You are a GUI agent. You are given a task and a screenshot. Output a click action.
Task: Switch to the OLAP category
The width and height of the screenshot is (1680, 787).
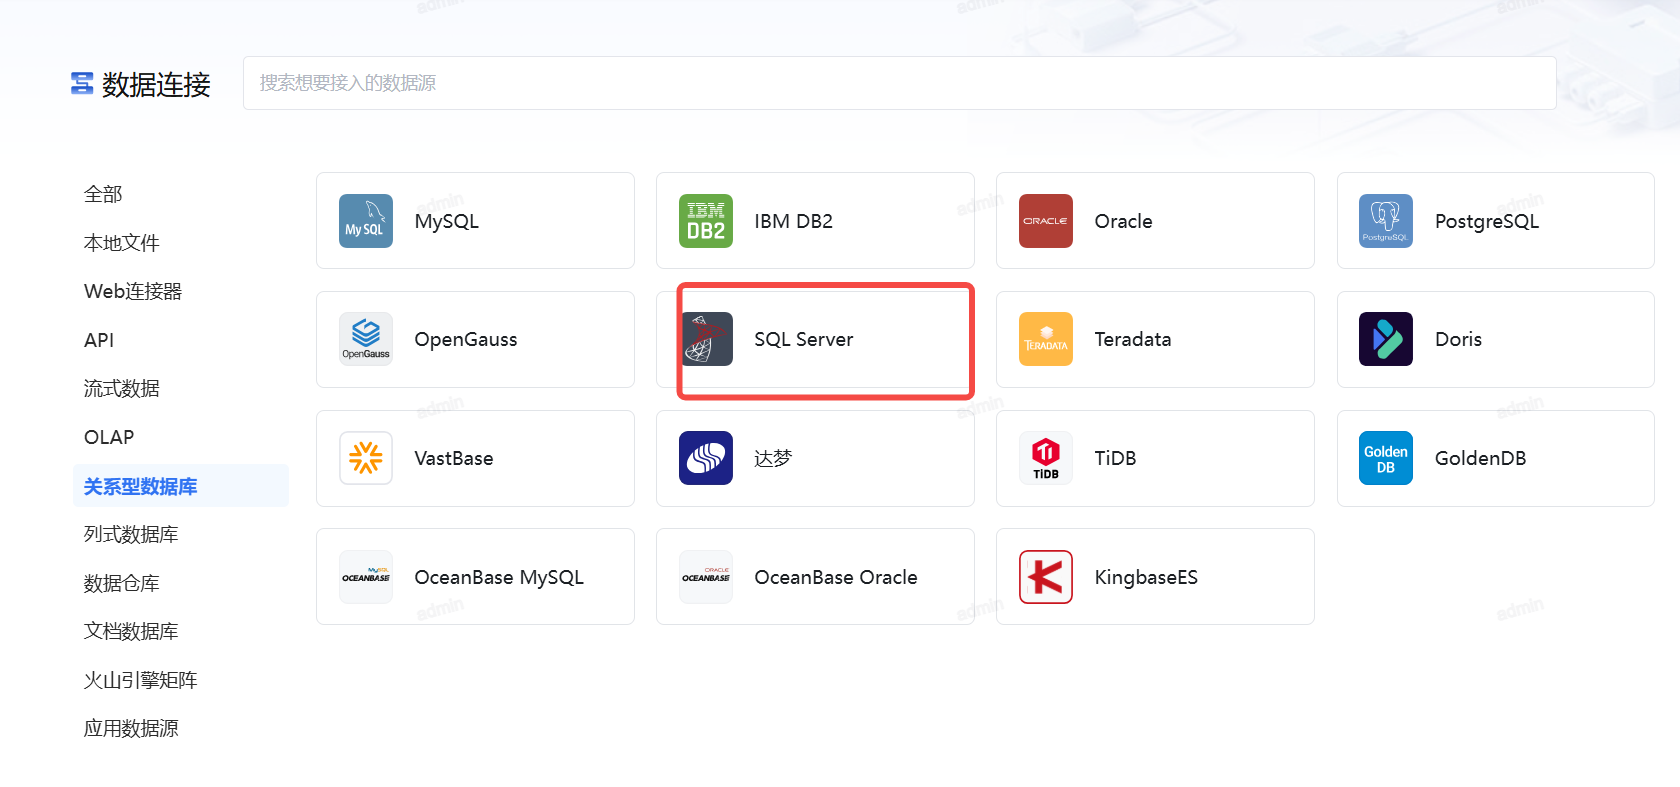[109, 437]
